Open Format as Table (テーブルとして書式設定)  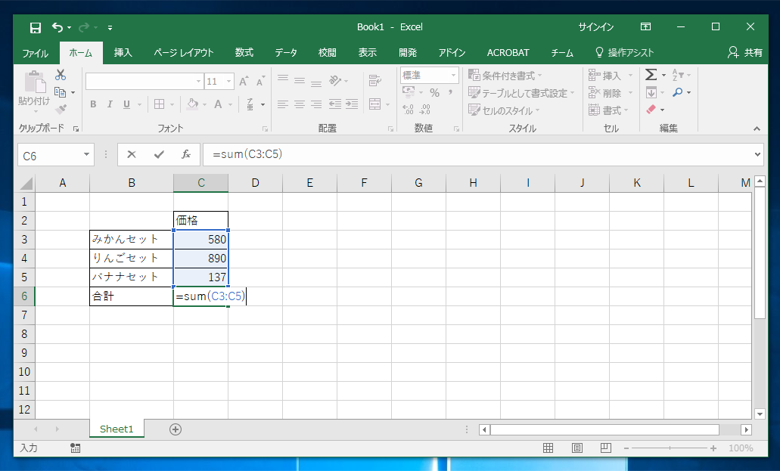[x=521, y=93]
